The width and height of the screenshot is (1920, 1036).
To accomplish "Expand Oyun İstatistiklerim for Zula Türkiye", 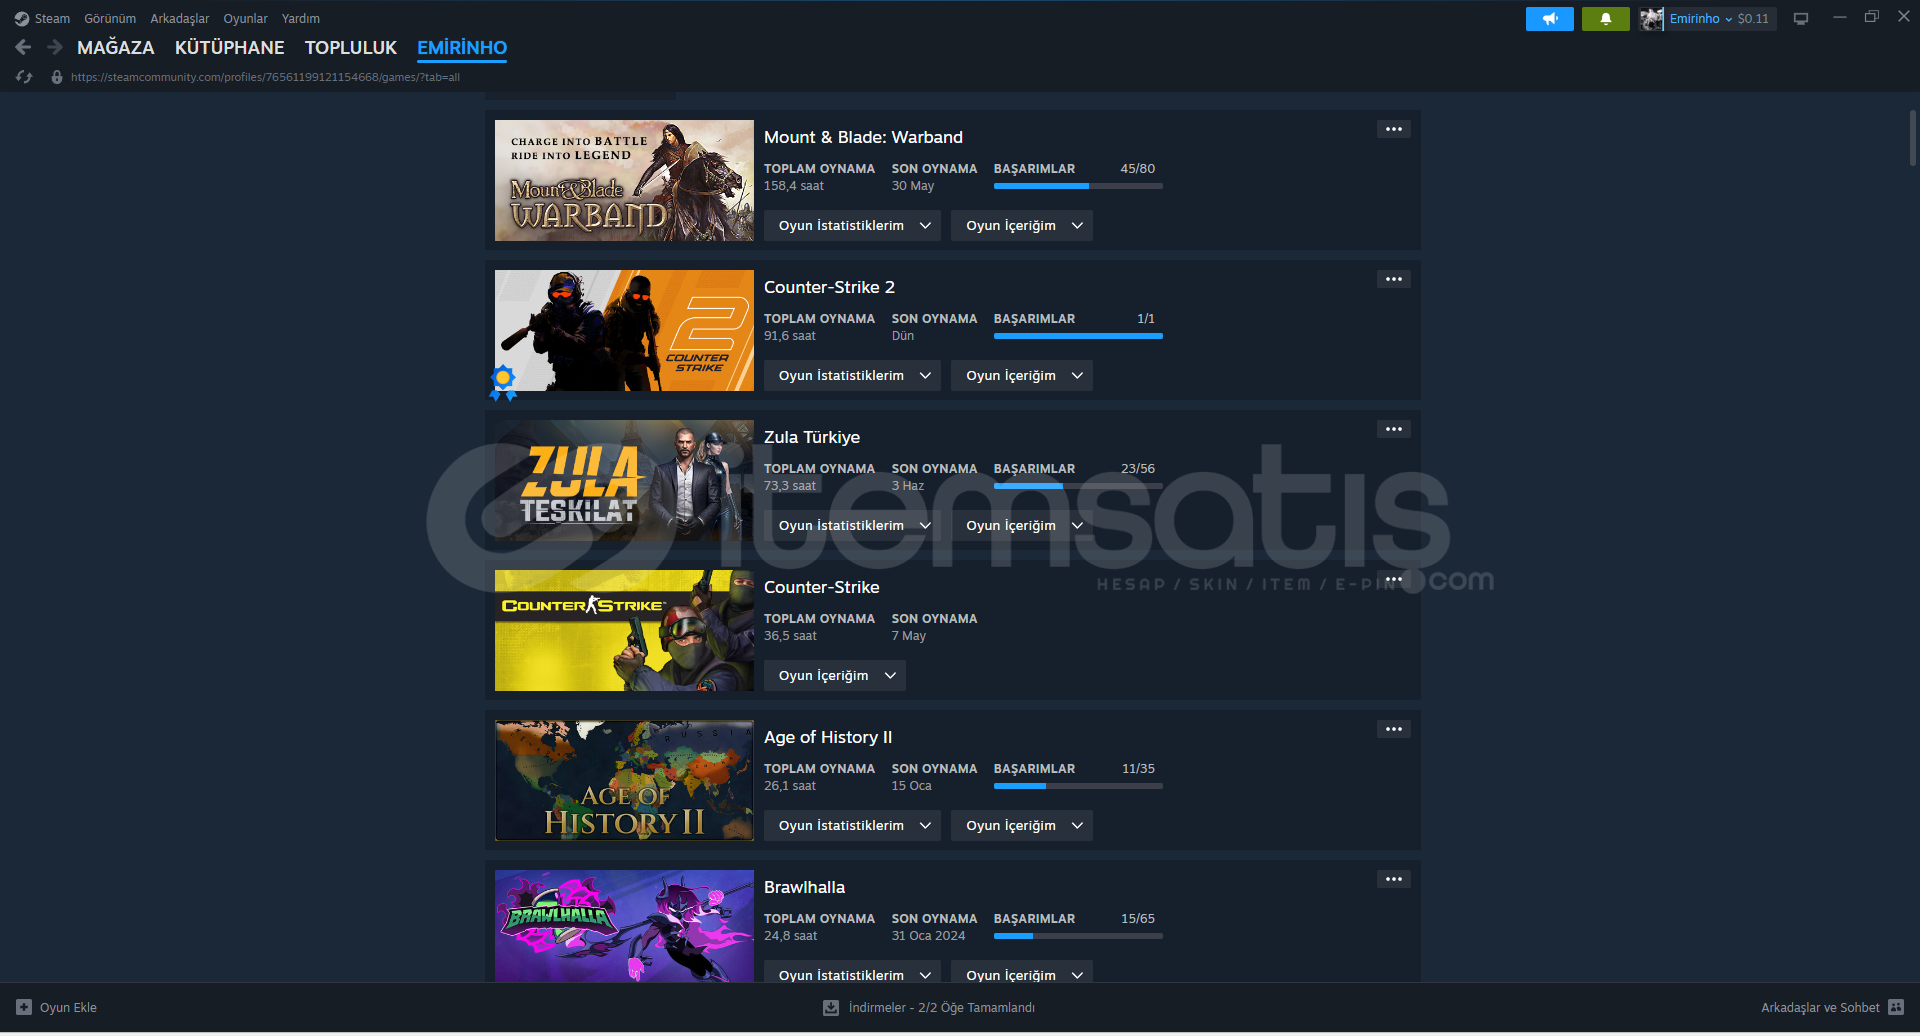I will pyautogui.click(x=852, y=526).
